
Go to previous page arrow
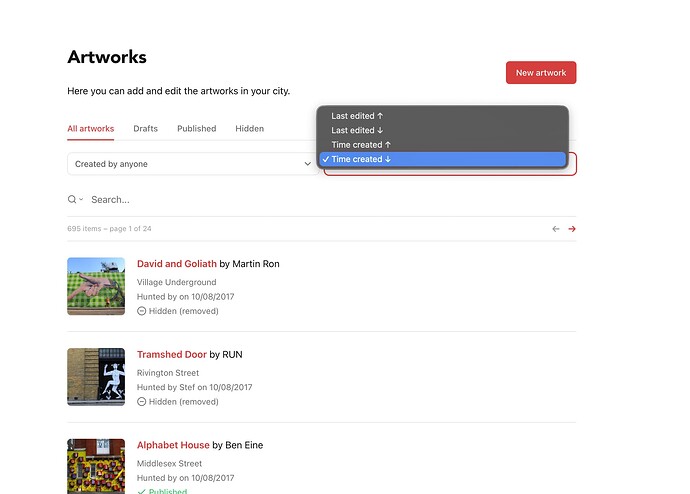coord(556,229)
